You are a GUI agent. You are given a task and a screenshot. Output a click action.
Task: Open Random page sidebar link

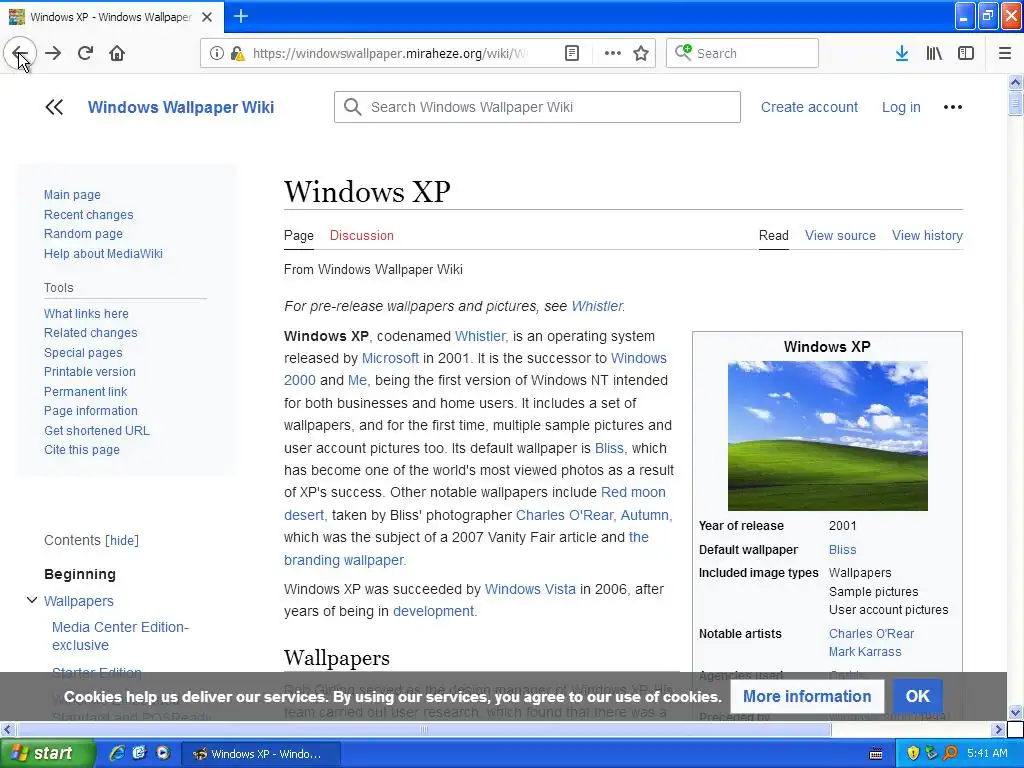(84, 234)
